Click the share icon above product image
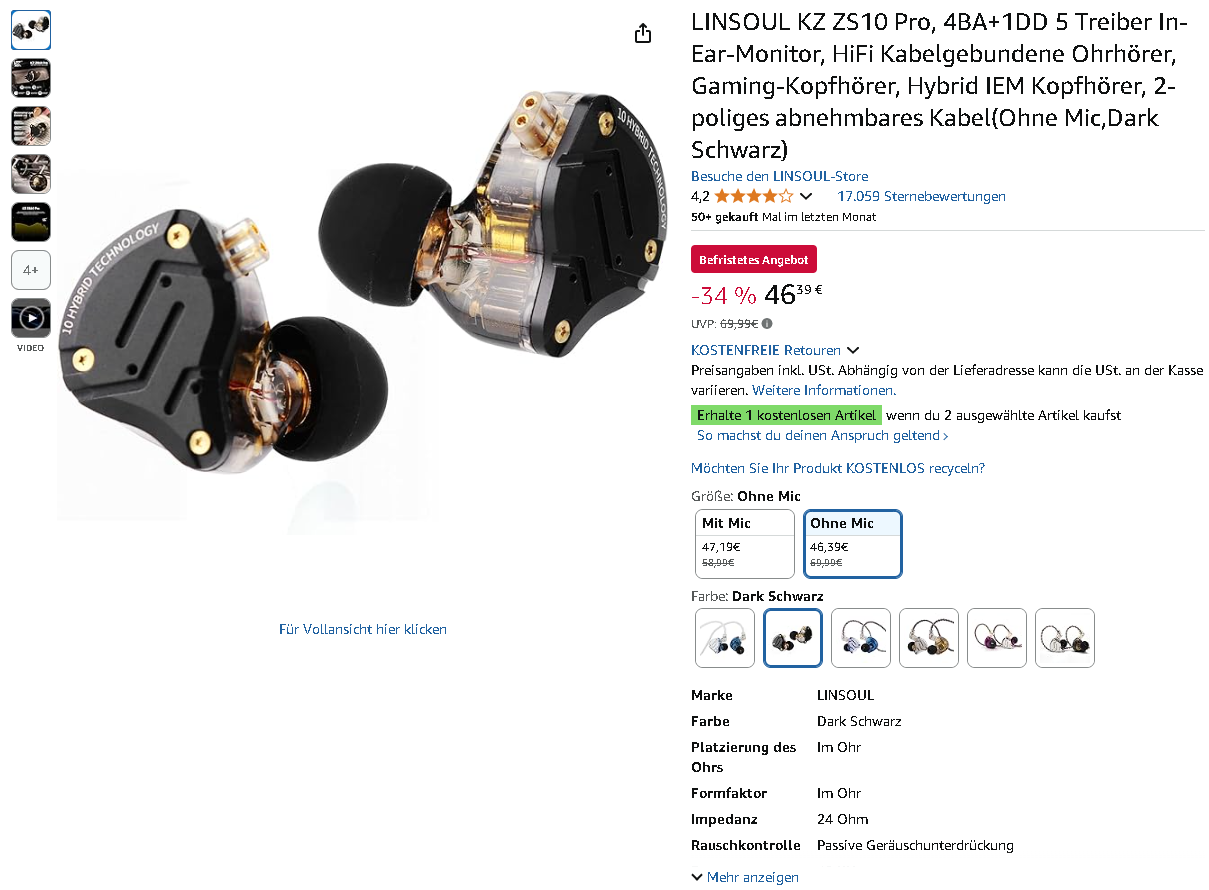 [643, 33]
